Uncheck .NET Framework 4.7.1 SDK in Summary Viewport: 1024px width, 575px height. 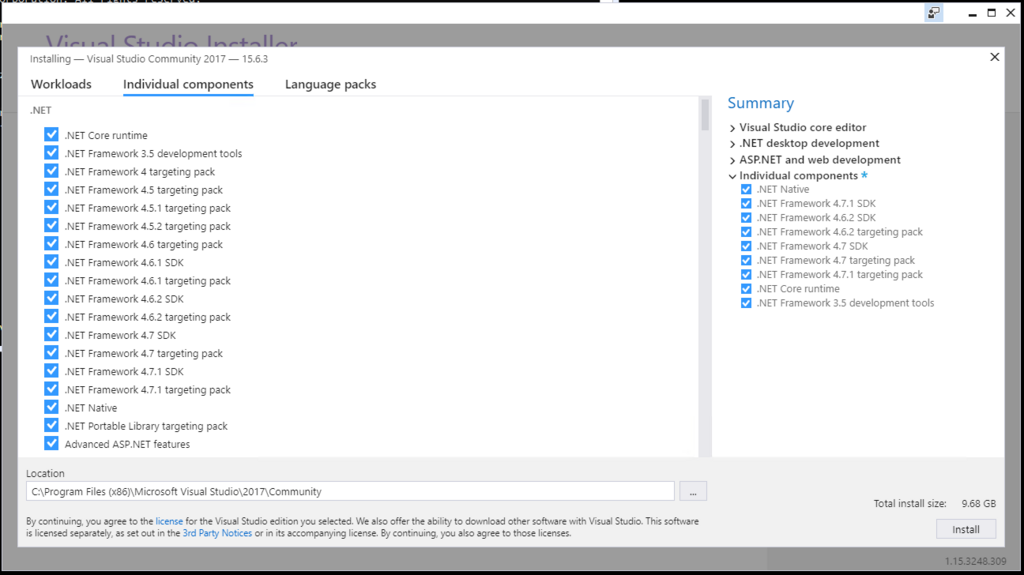(x=746, y=204)
